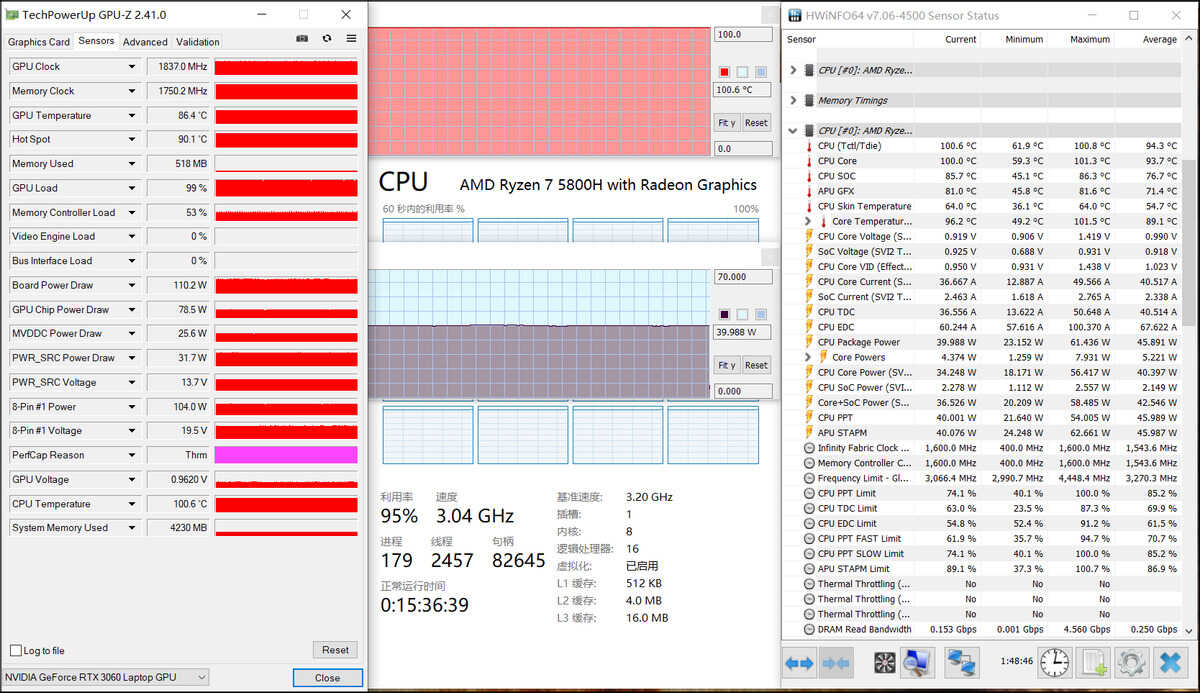The image size is (1200, 693).
Task: Click HWiNFO networked computers icon
Action: [961, 662]
